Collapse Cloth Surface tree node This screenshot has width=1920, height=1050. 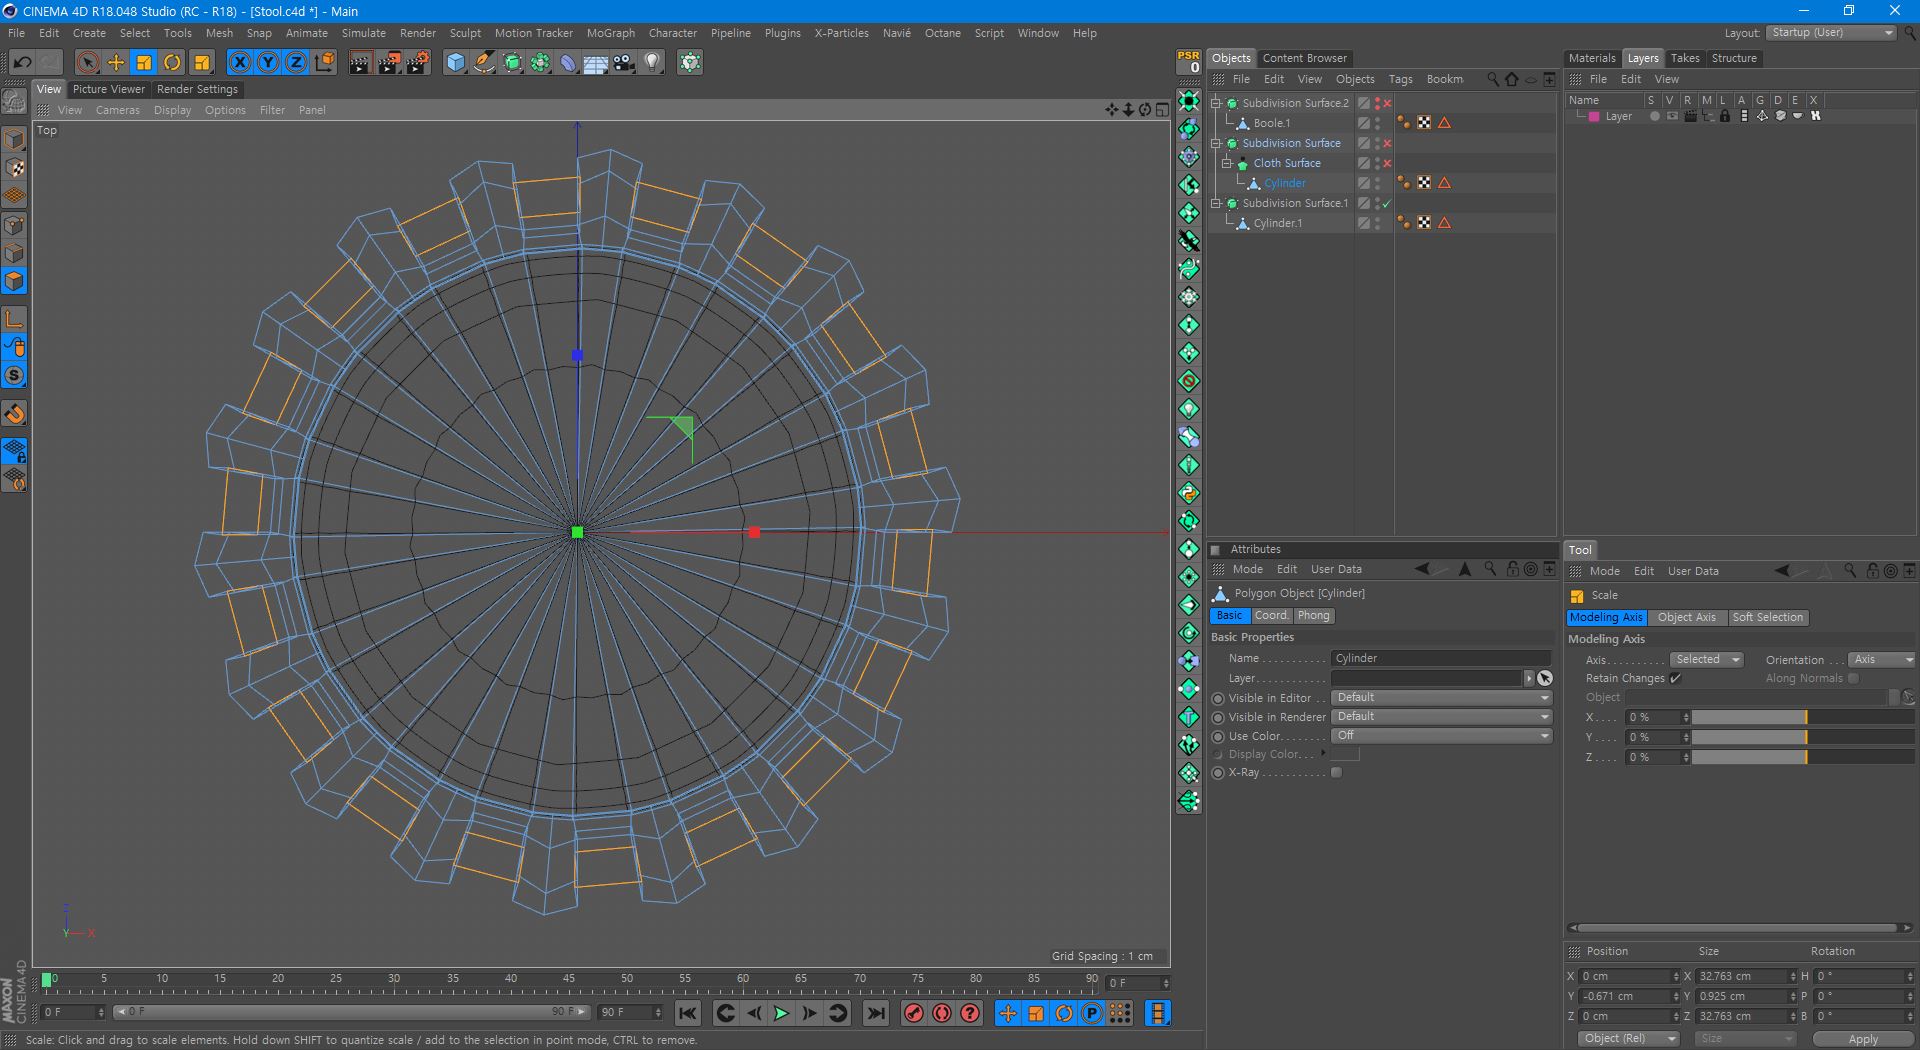[x=1227, y=163]
